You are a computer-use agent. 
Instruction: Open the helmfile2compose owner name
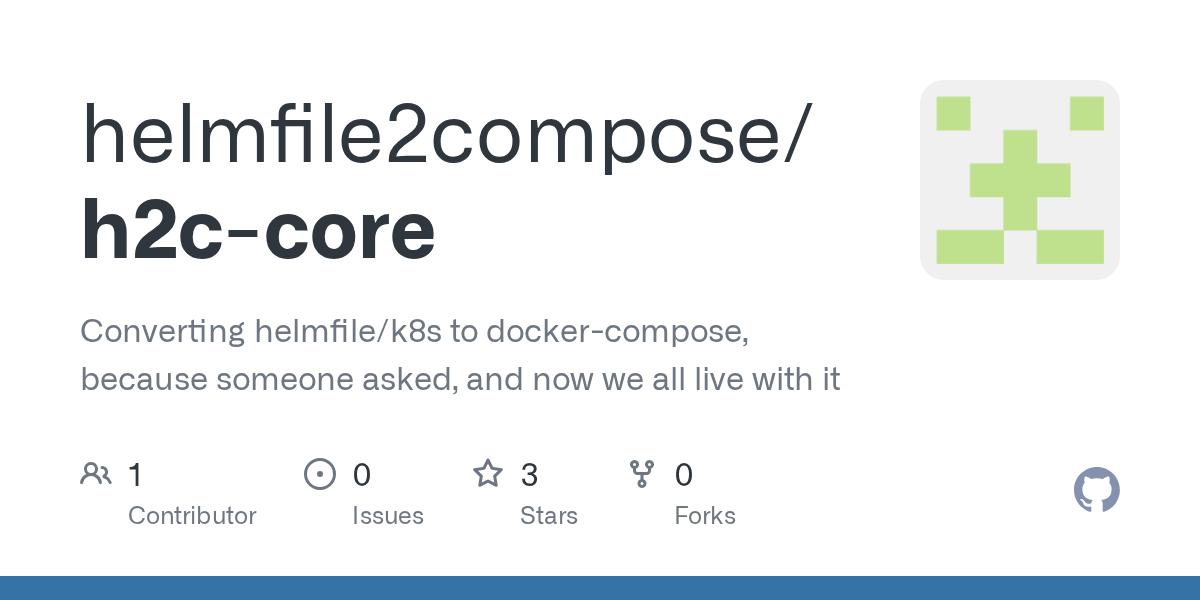[430, 136]
